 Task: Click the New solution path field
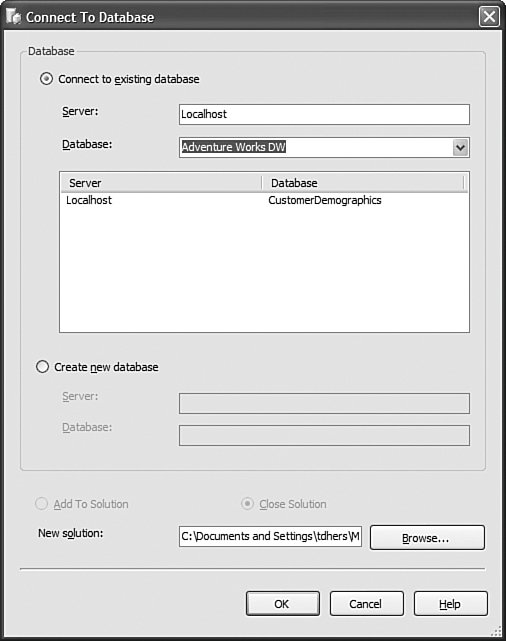[x=270, y=536]
